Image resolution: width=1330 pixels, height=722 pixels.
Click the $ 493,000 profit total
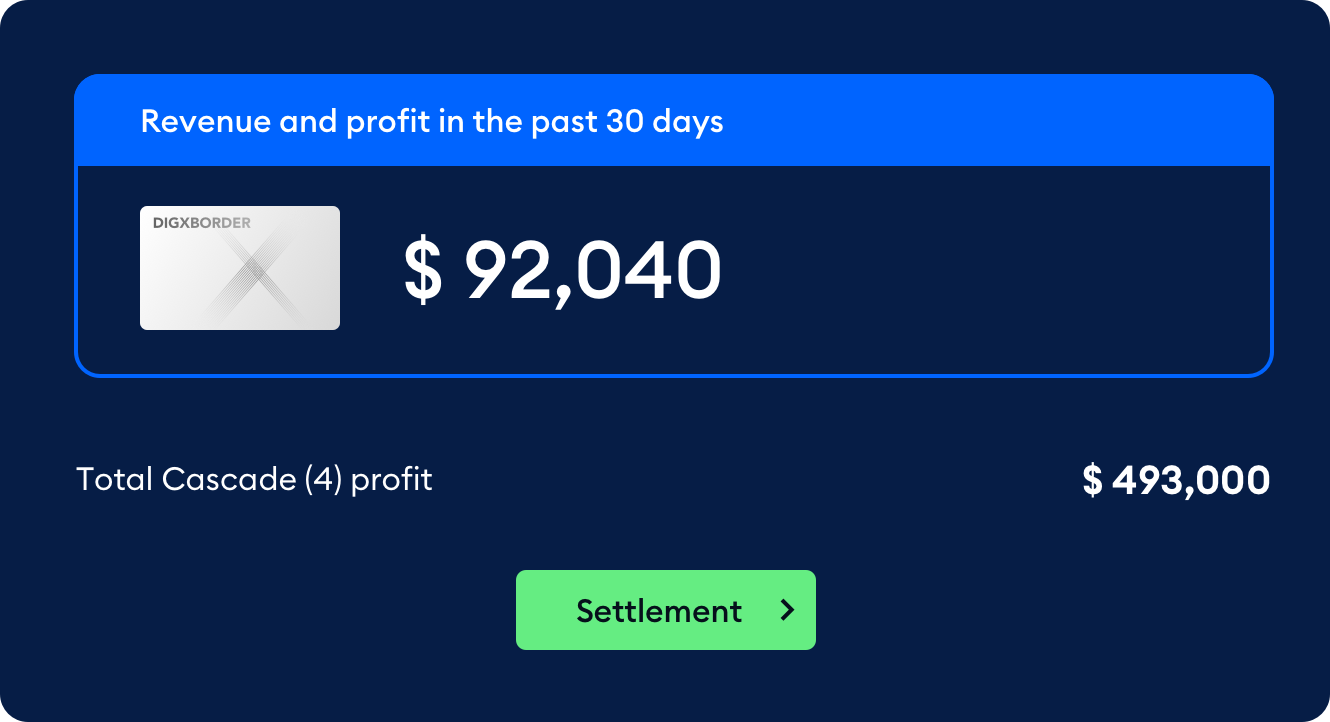tap(1176, 481)
